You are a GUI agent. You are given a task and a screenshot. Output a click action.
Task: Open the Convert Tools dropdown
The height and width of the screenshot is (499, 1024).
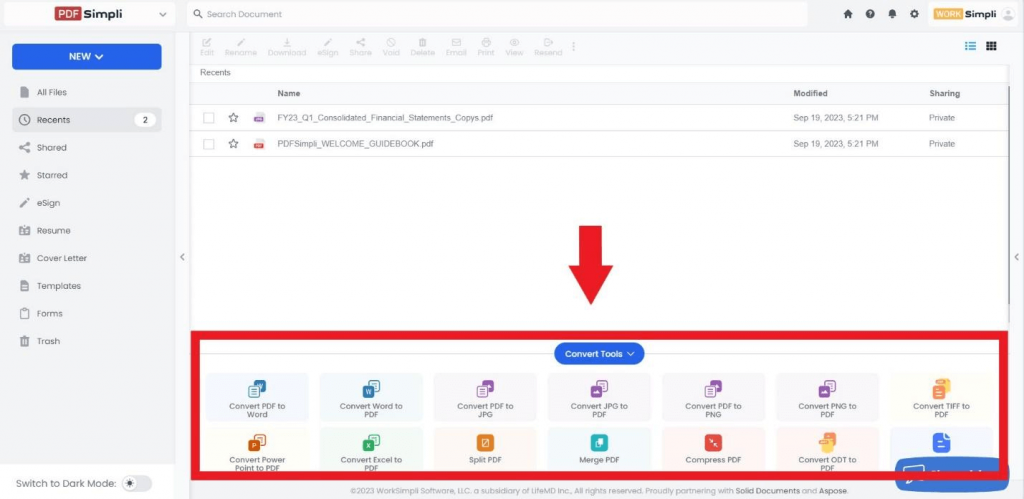[x=599, y=354]
